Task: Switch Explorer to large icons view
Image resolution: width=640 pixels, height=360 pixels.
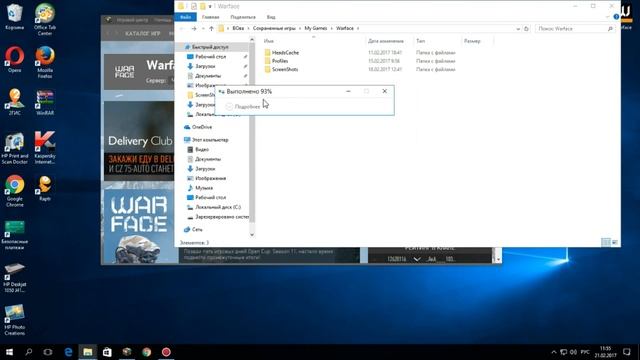Action: [615, 242]
